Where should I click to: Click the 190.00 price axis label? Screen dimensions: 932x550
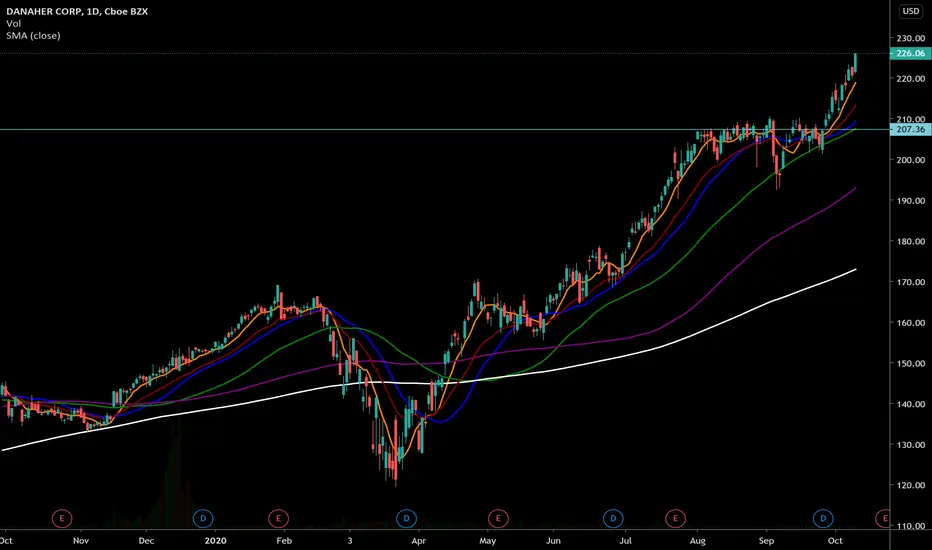pos(911,201)
